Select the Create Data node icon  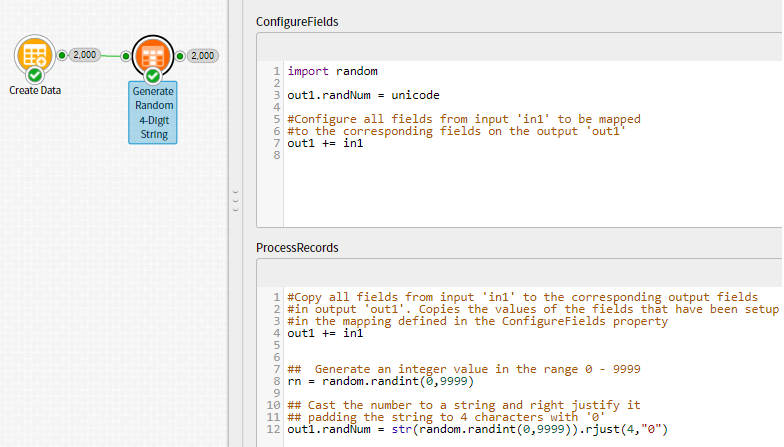[x=34, y=54]
